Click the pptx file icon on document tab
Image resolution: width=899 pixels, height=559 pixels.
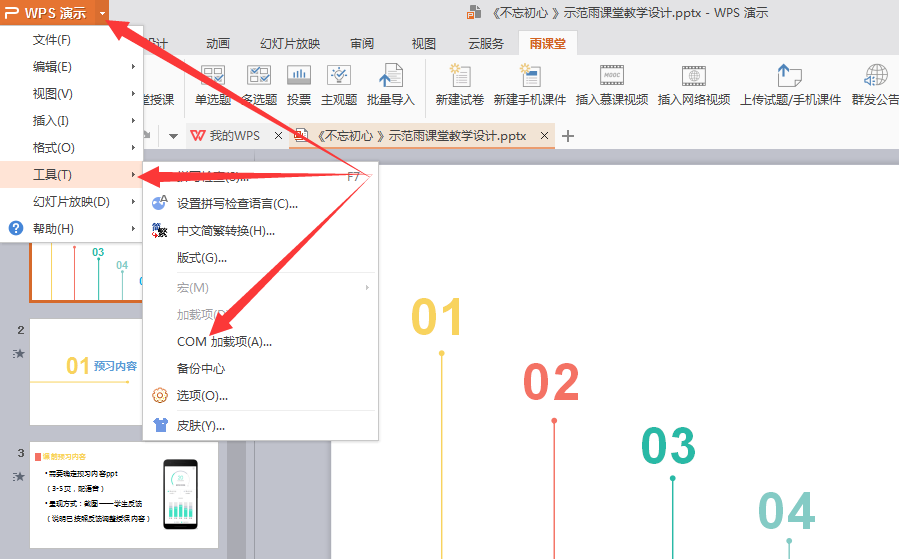tap(301, 136)
